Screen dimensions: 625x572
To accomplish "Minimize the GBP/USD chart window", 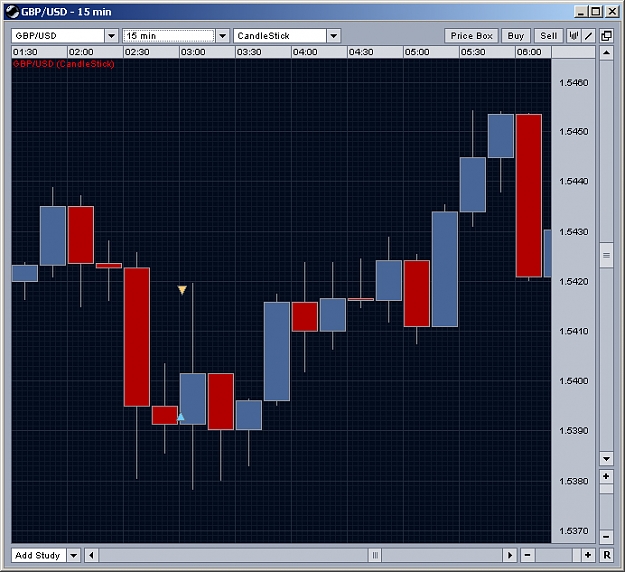I will click(x=581, y=12).
